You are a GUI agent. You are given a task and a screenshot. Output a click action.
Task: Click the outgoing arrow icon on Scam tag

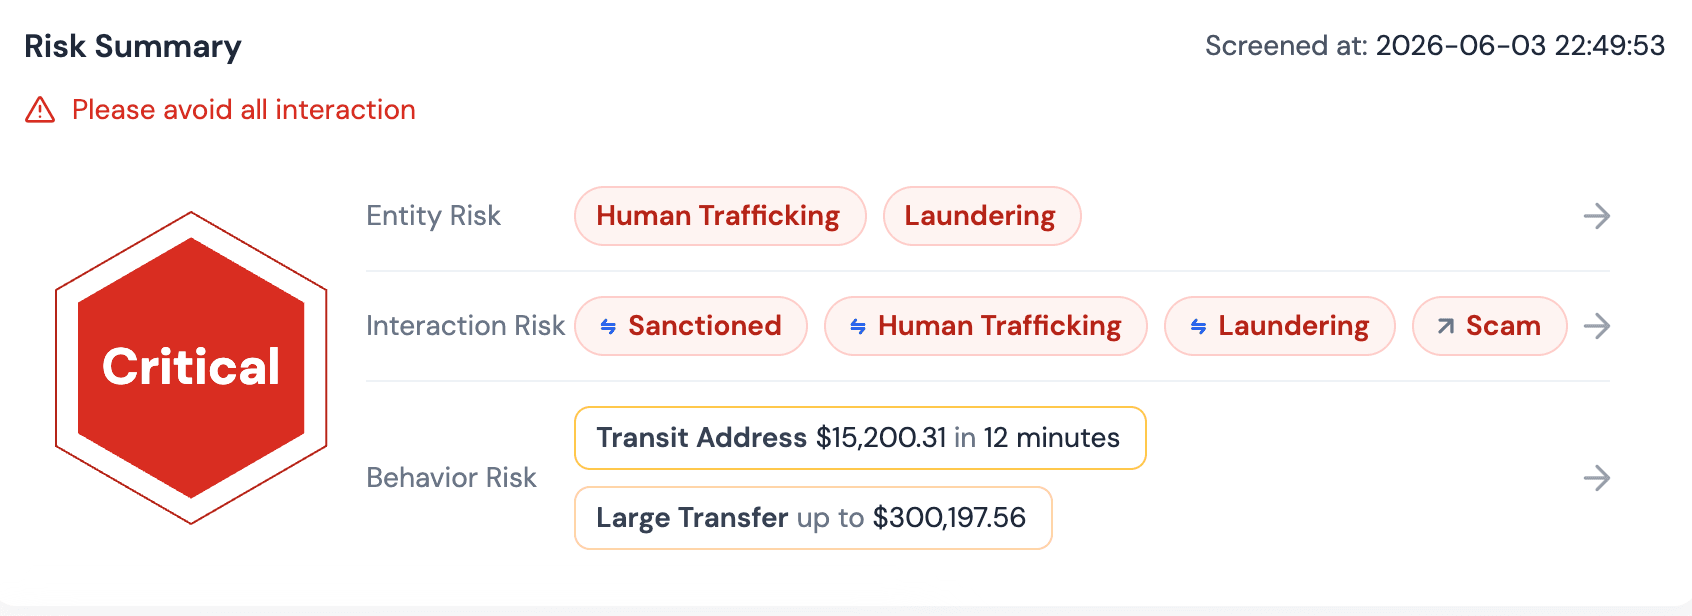click(1446, 326)
